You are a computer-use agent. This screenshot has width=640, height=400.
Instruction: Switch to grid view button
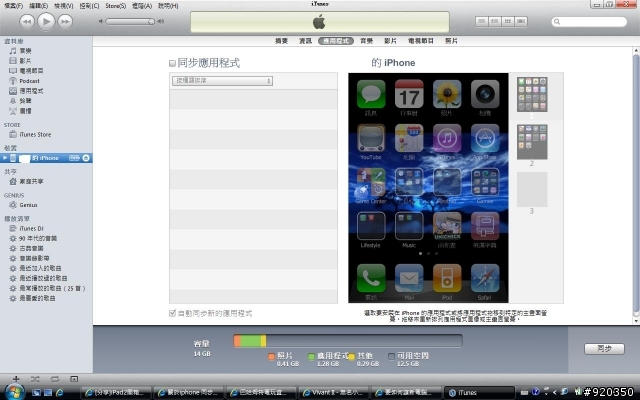point(508,21)
